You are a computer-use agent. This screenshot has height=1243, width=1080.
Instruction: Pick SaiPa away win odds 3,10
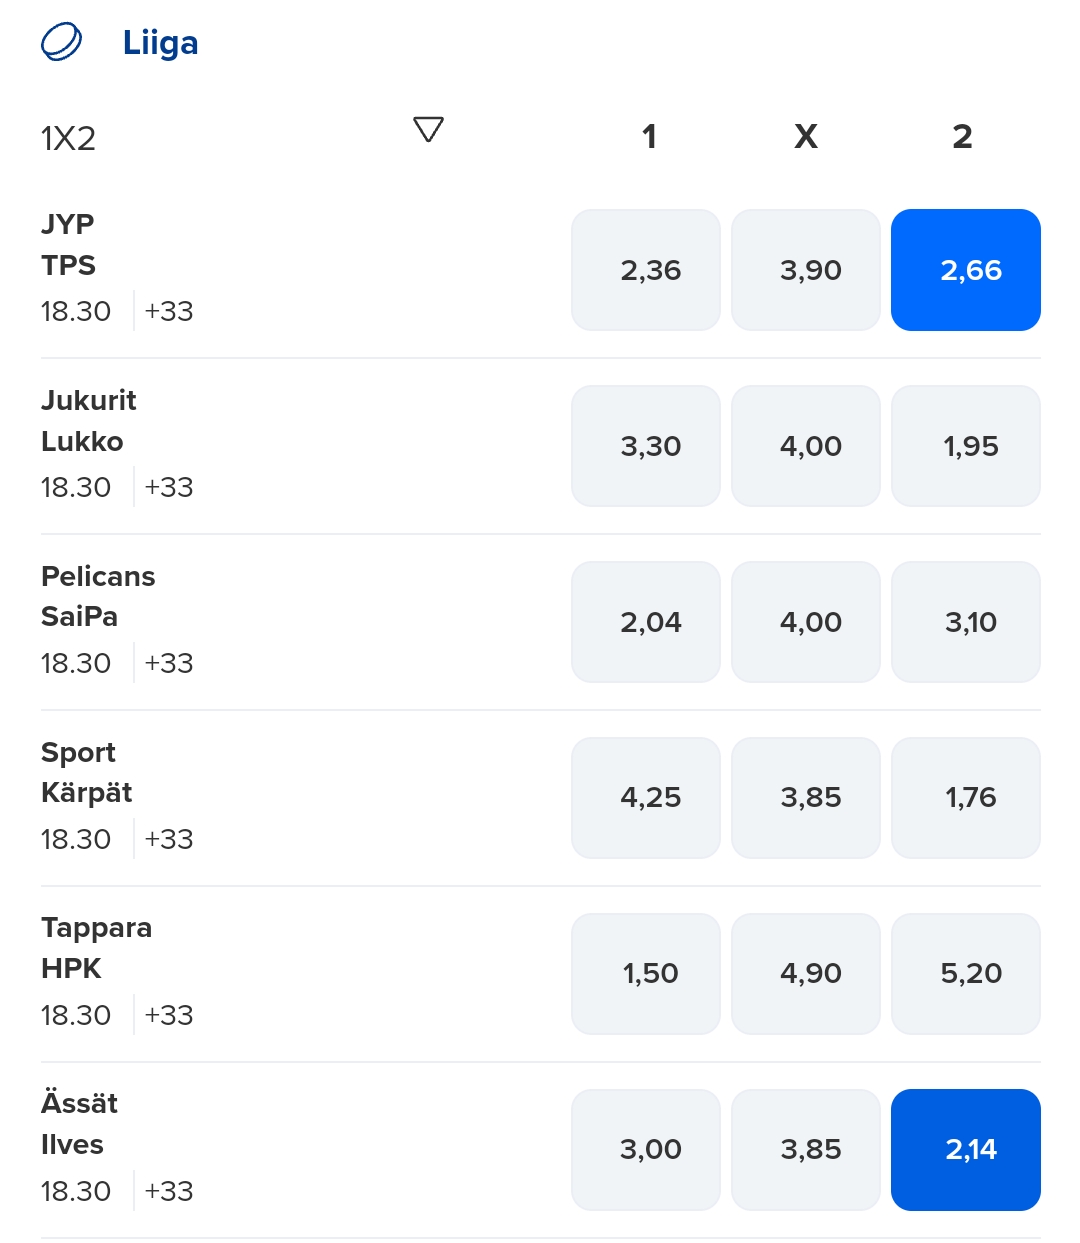tap(965, 622)
